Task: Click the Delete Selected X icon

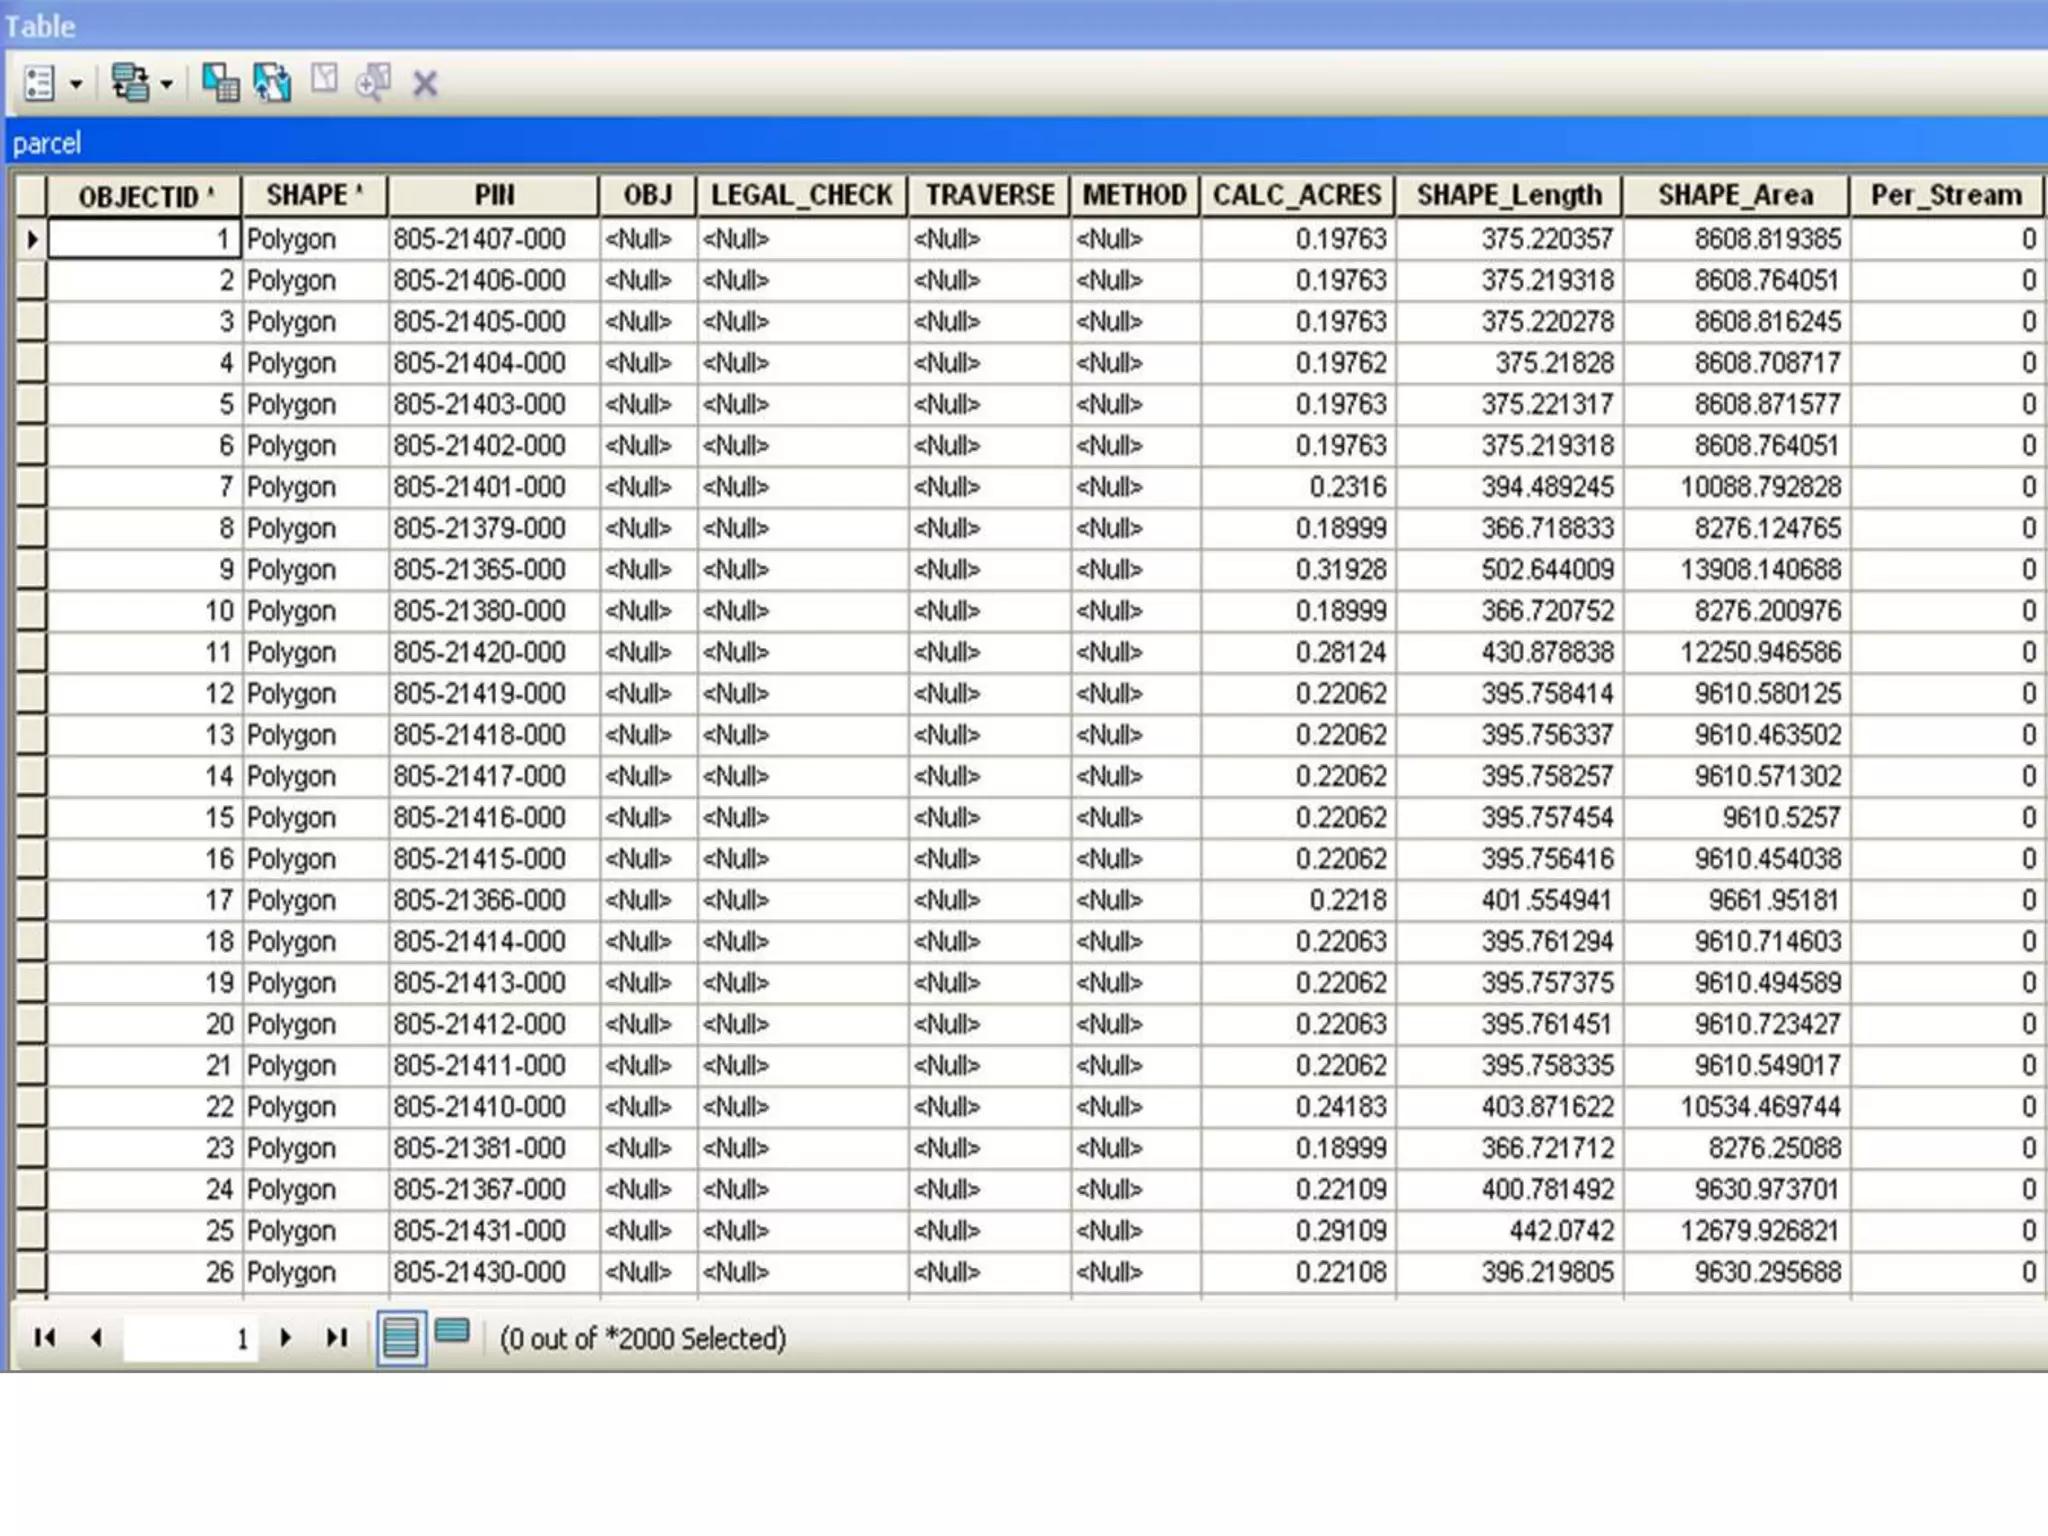Action: point(425,84)
